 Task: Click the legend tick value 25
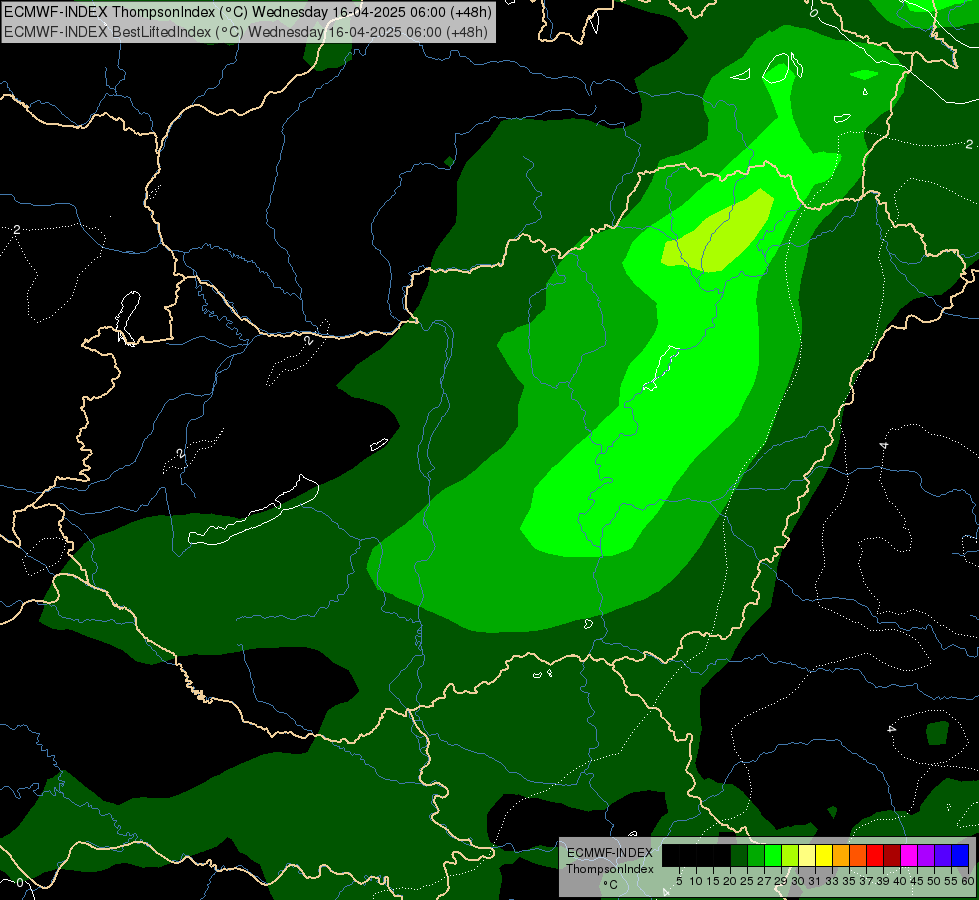click(x=747, y=881)
